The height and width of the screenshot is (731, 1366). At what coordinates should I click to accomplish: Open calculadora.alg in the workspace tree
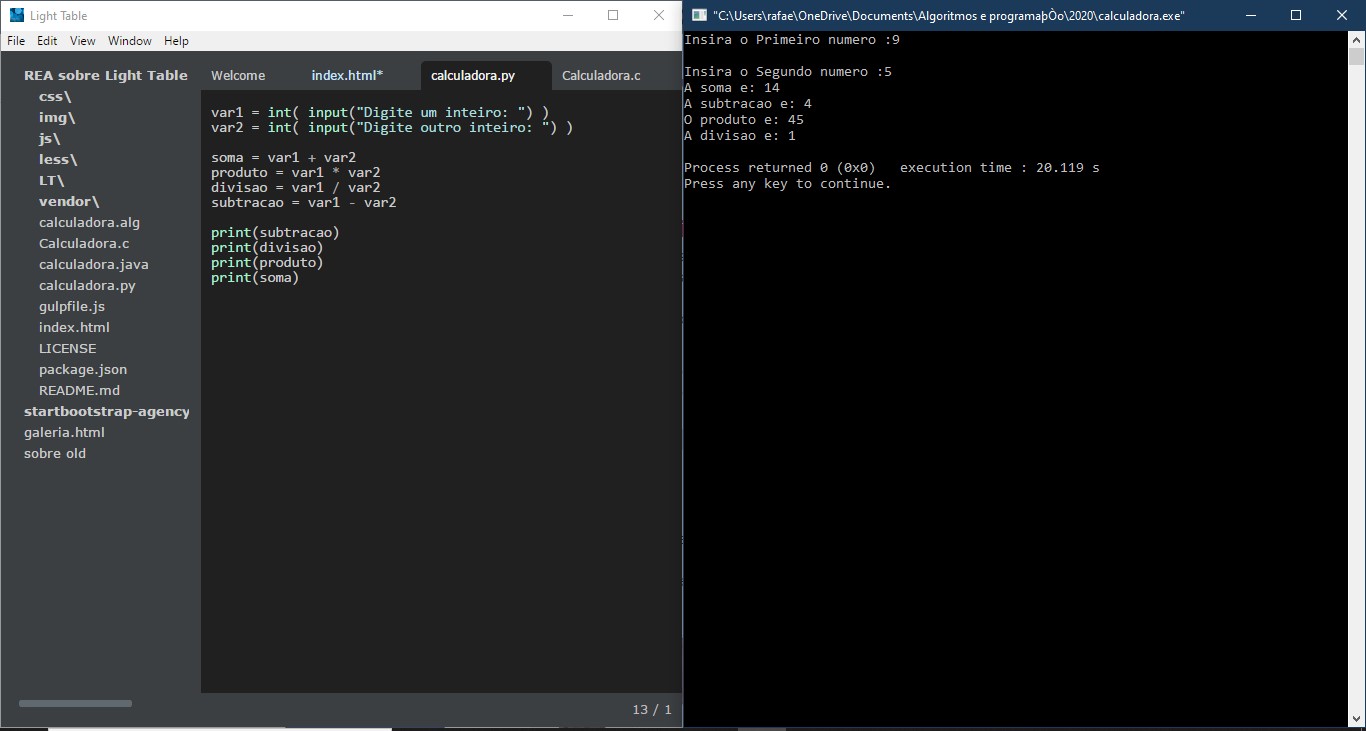tap(89, 222)
